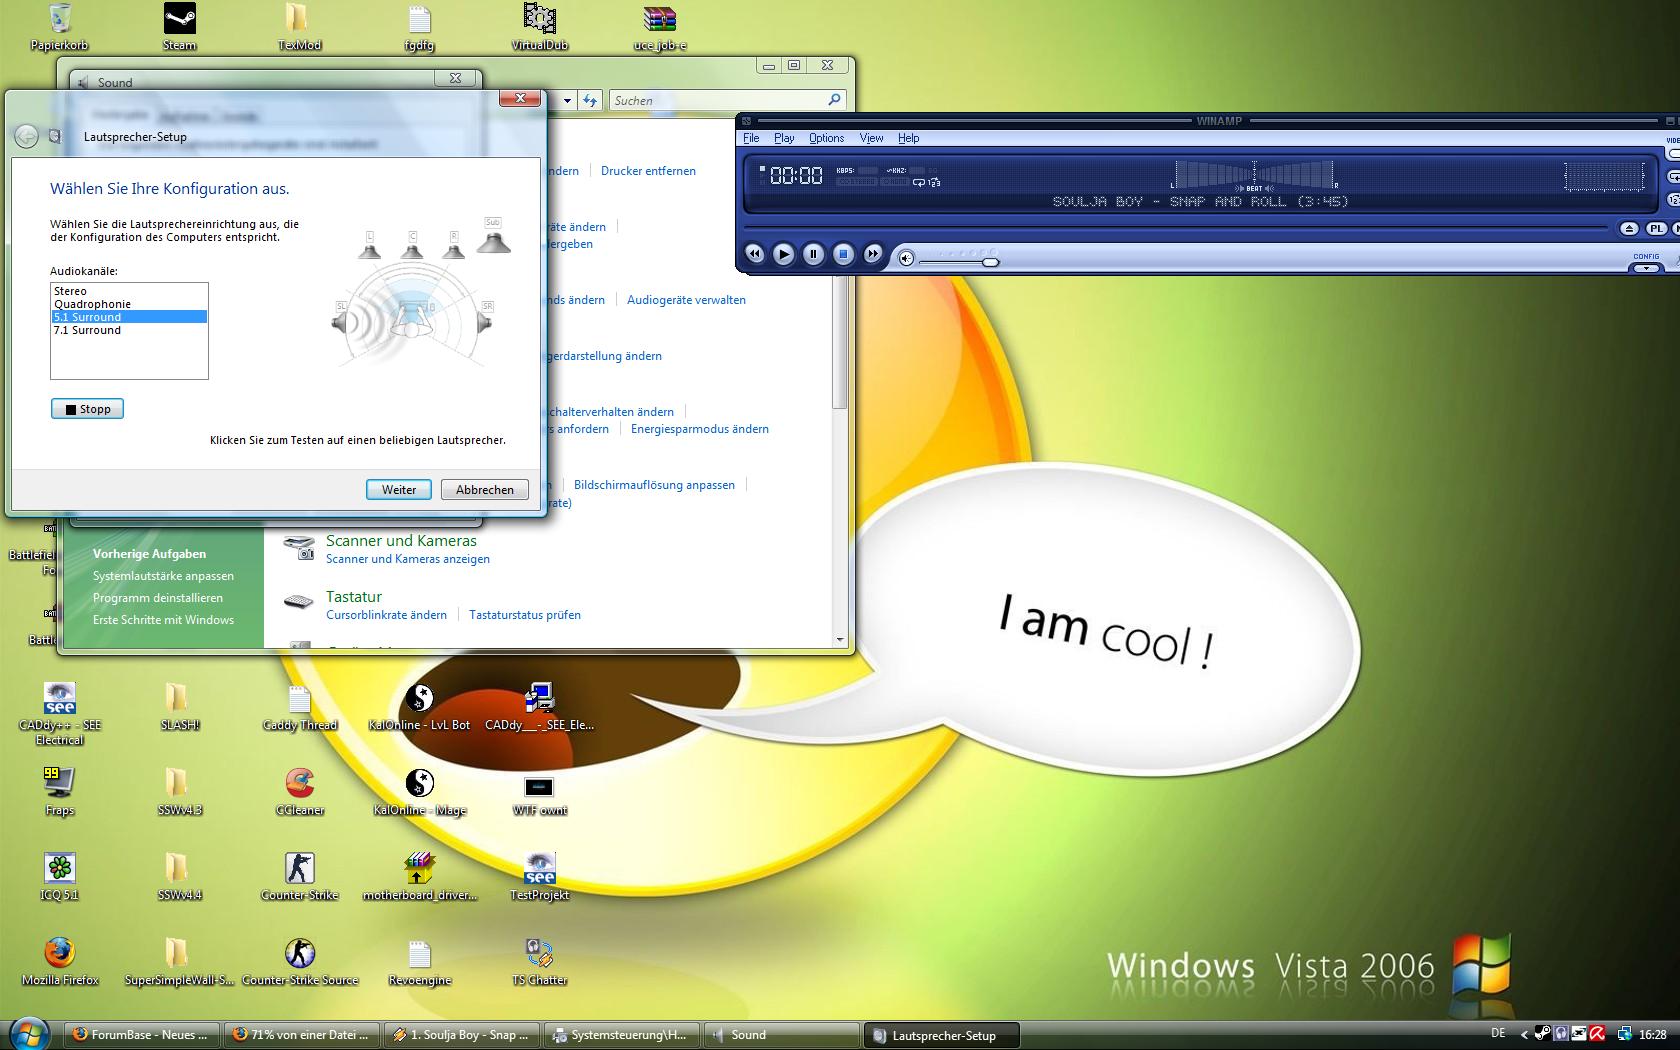Open the Windows Start menu orb
The height and width of the screenshot is (1050, 1680).
(x=28, y=1033)
